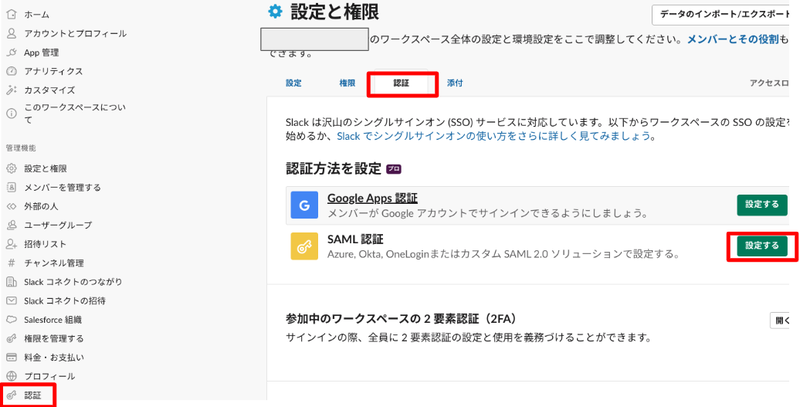Click the purple プロ badge
This screenshot has height=407, width=800.
[393, 169]
